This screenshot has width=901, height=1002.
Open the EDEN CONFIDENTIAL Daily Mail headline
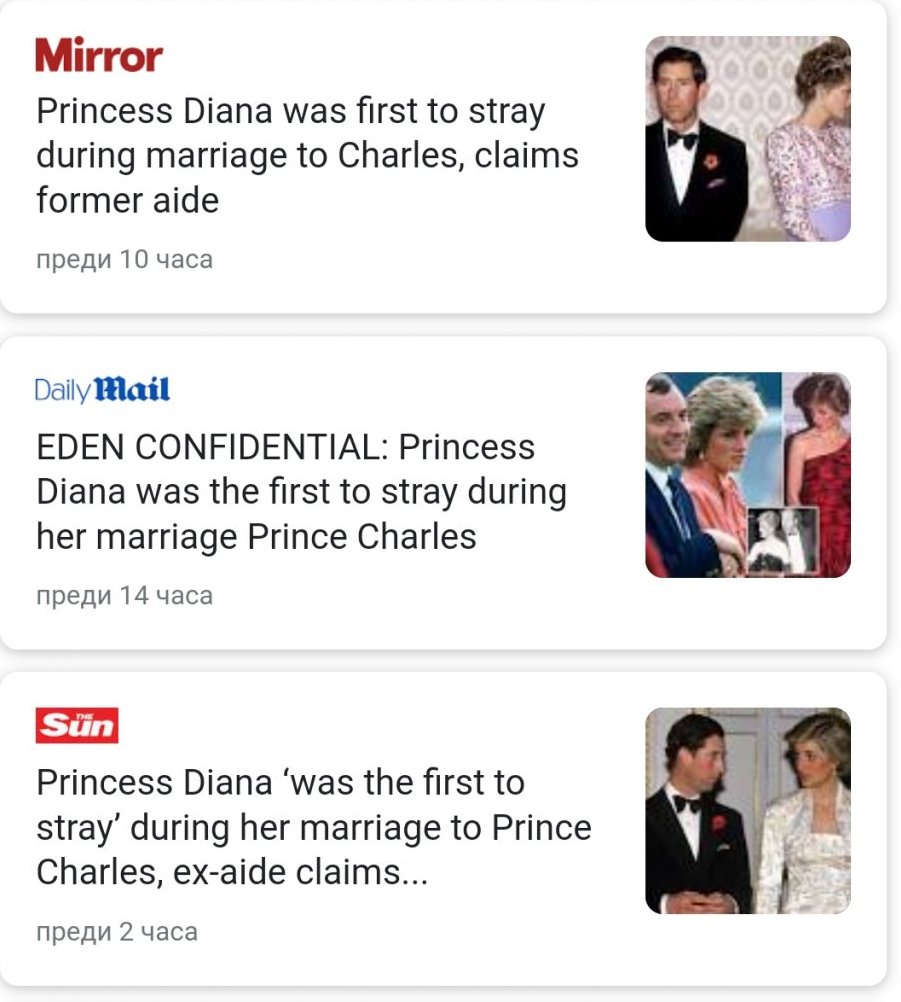tap(300, 491)
